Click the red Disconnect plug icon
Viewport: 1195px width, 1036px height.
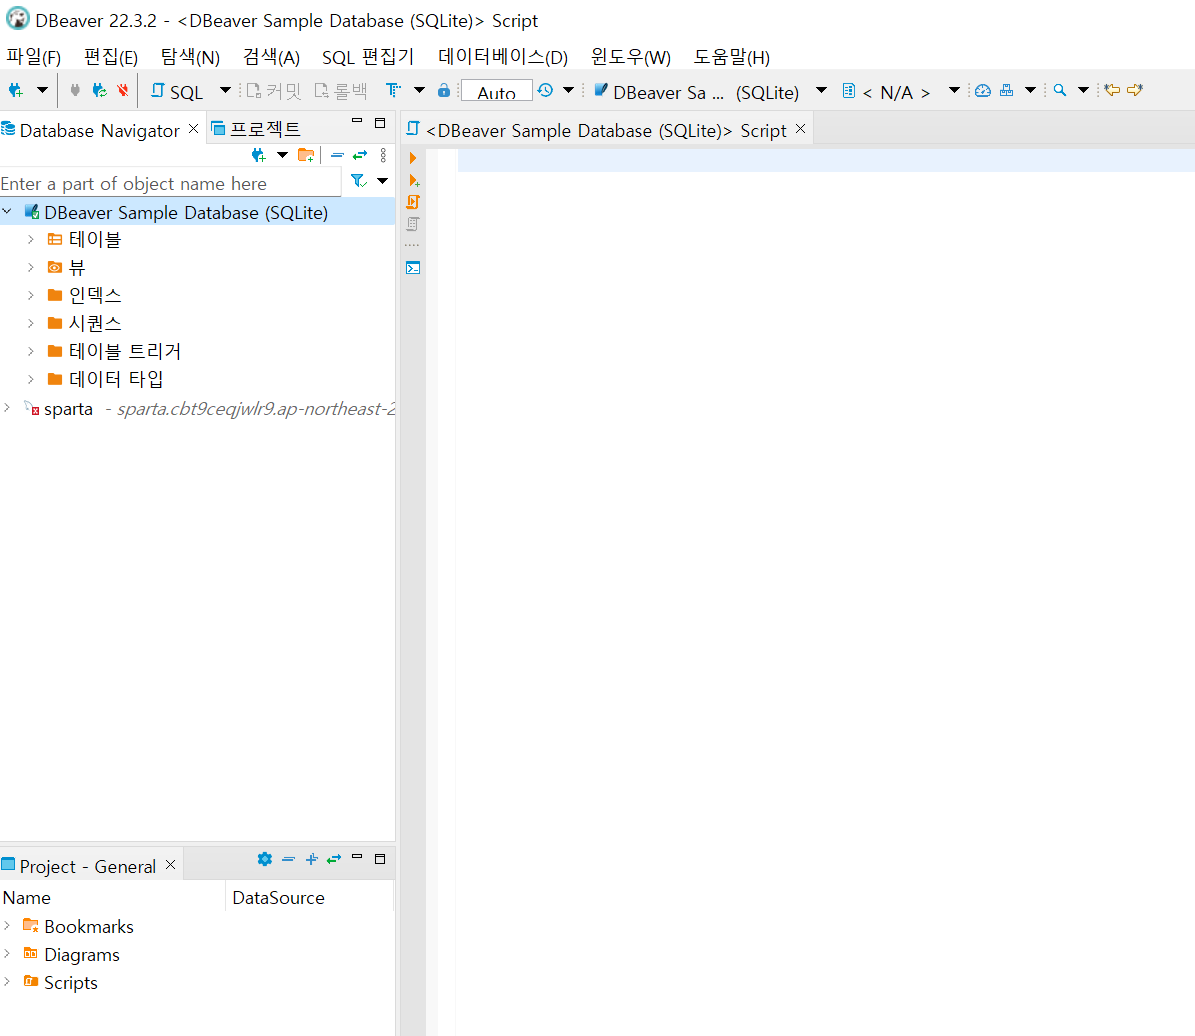point(123,90)
